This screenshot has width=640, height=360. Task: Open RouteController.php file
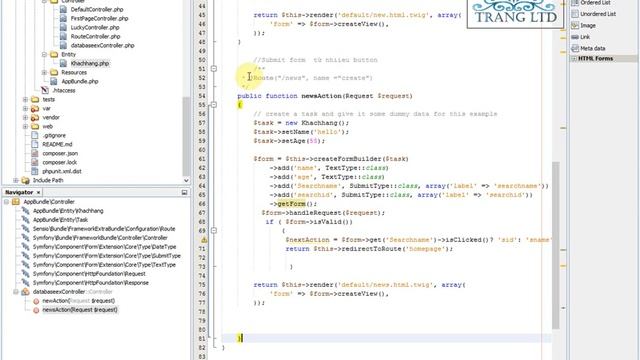pyautogui.click(x=96, y=36)
